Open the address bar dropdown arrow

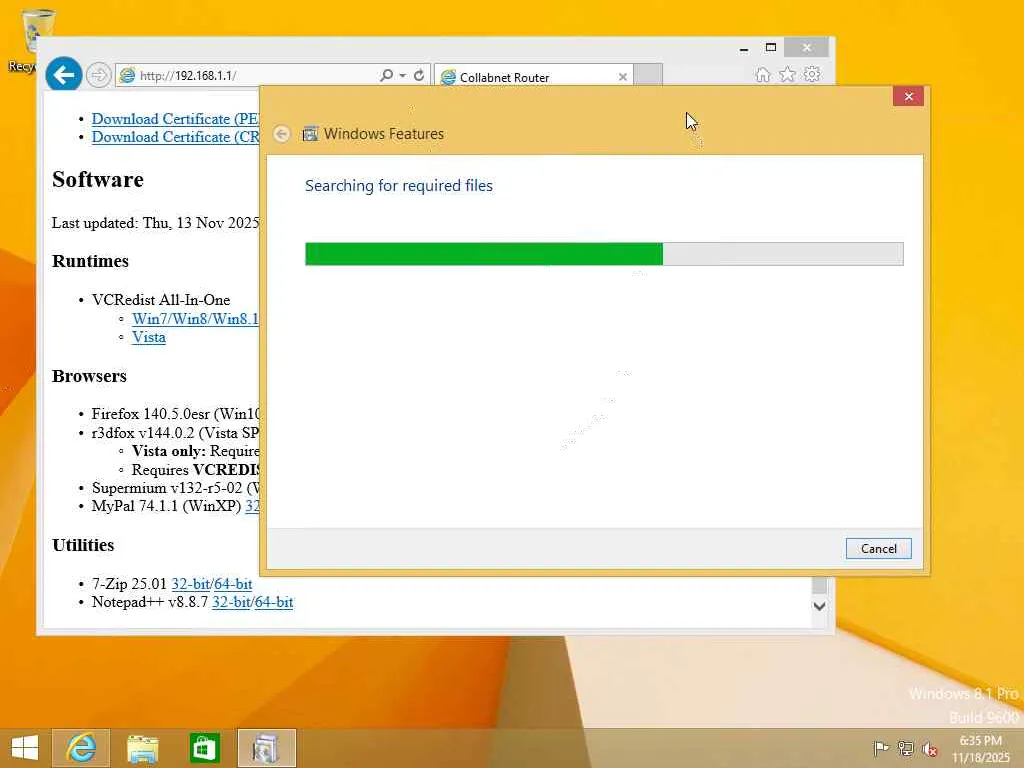pyautogui.click(x=402, y=76)
